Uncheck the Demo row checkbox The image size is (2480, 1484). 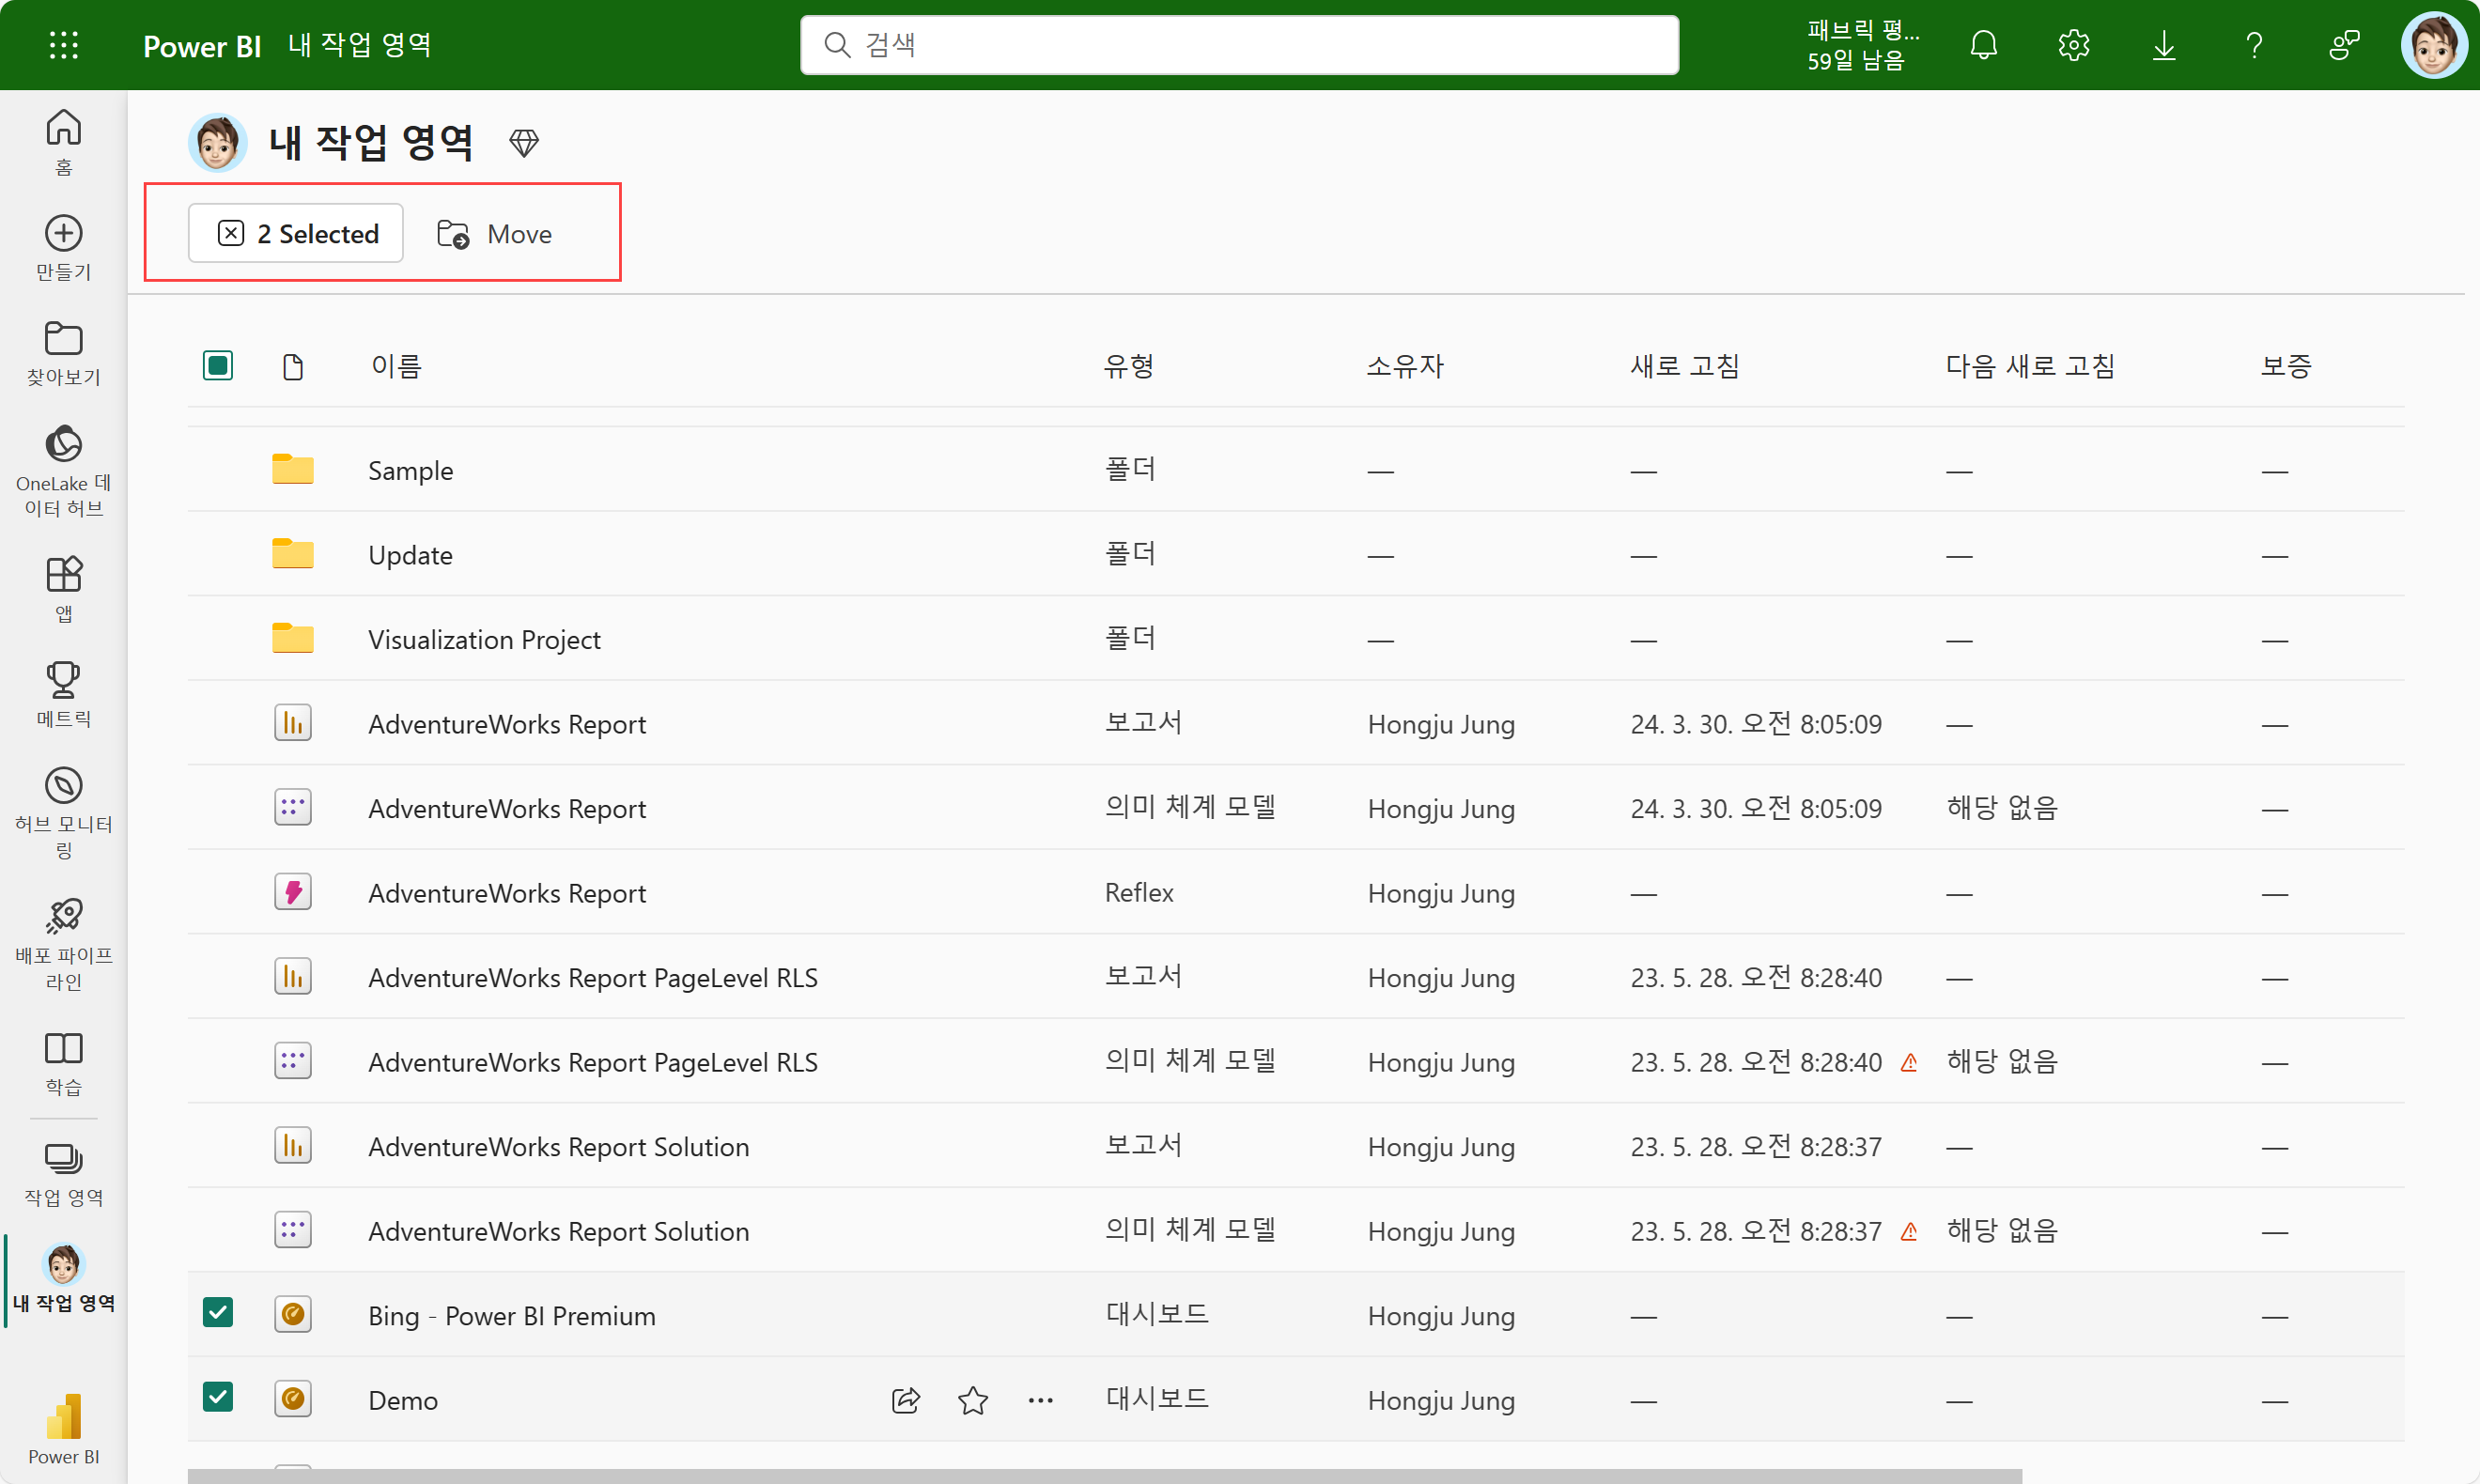click(217, 1397)
